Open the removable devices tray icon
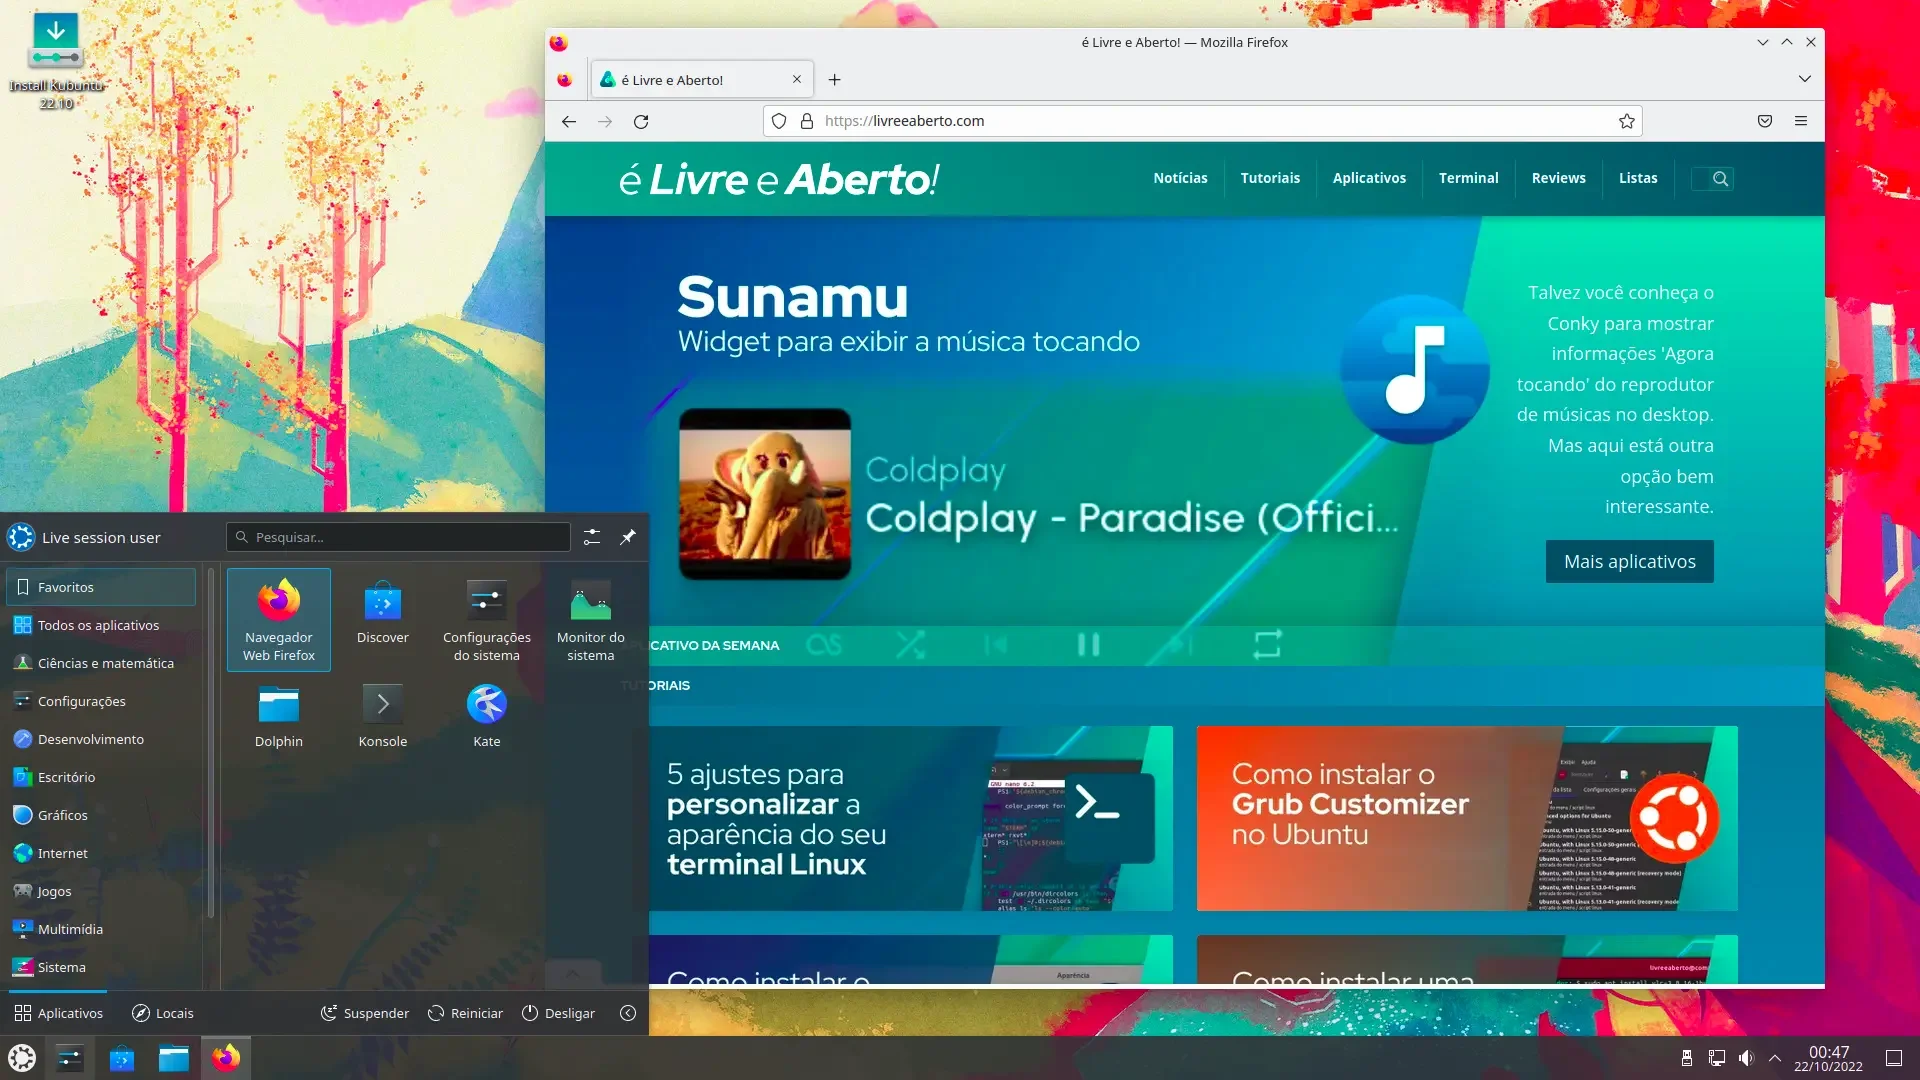The image size is (1920, 1080). pyautogui.click(x=1687, y=1058)
